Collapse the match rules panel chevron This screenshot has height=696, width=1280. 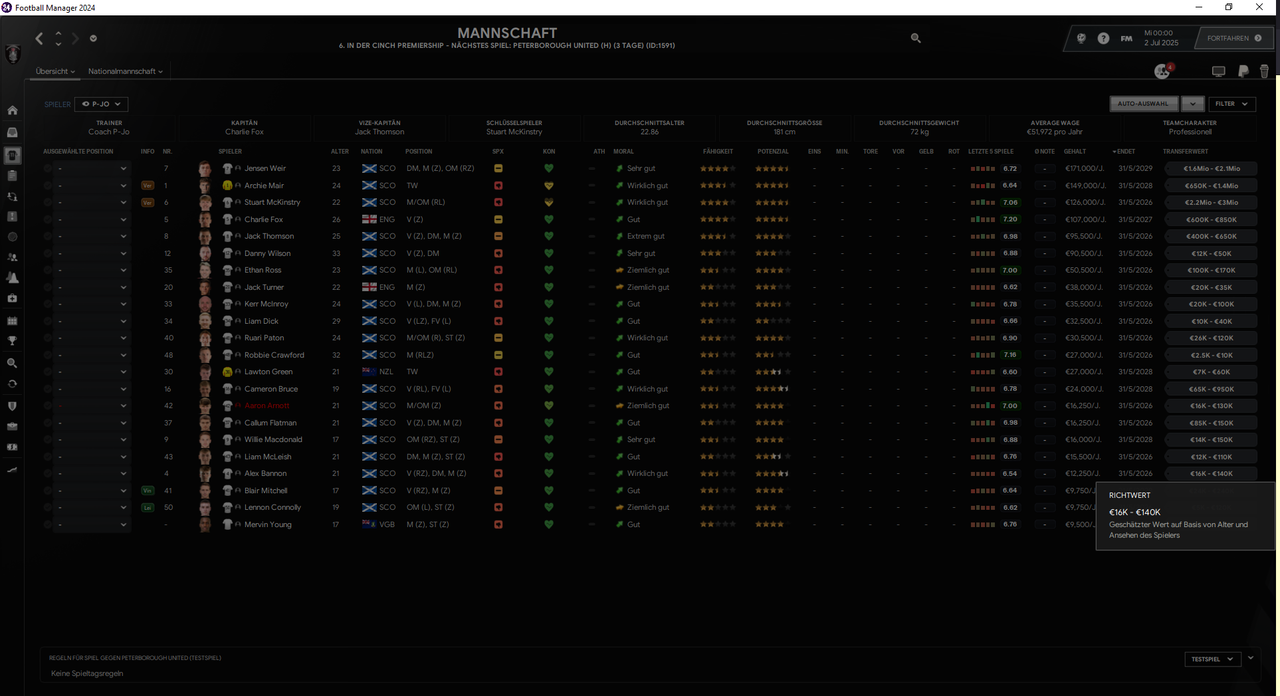(1251, 658)
